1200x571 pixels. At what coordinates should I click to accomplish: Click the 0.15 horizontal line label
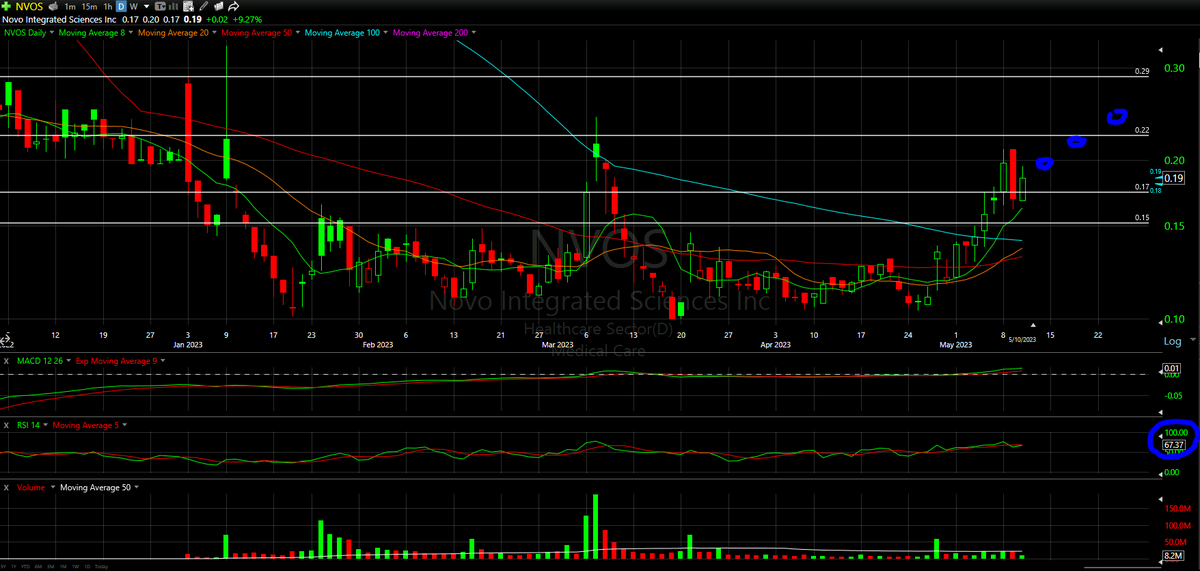pos(1142,218)
